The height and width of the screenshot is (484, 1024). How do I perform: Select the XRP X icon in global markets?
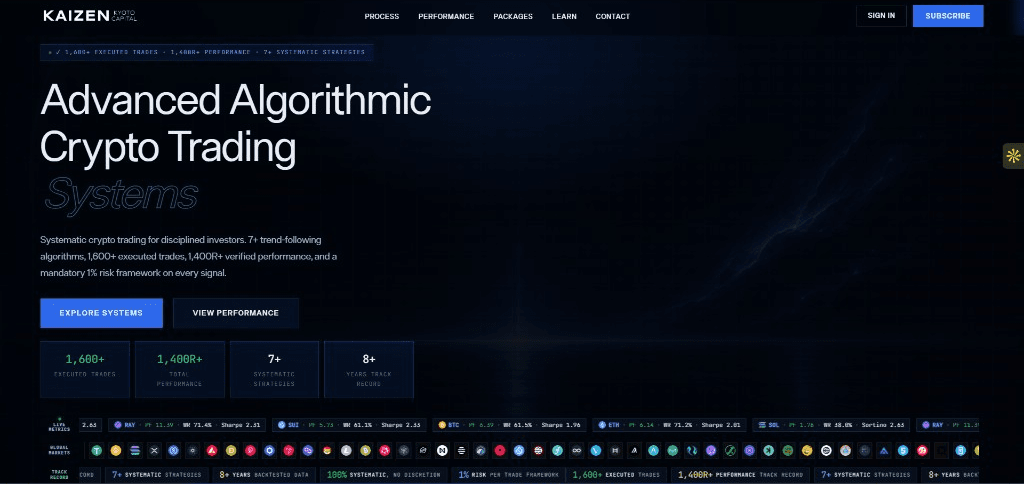[154, 450]
